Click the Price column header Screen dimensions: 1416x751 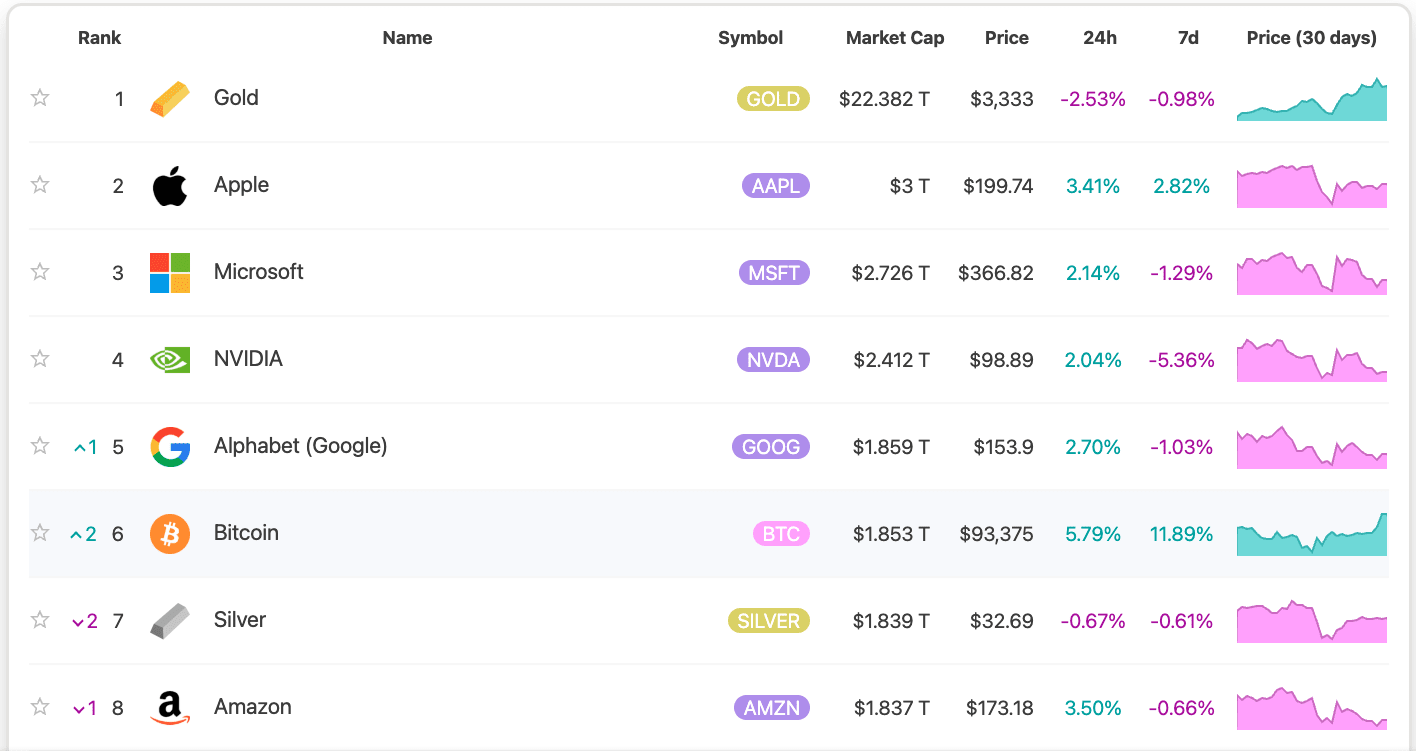(1006, 38)
